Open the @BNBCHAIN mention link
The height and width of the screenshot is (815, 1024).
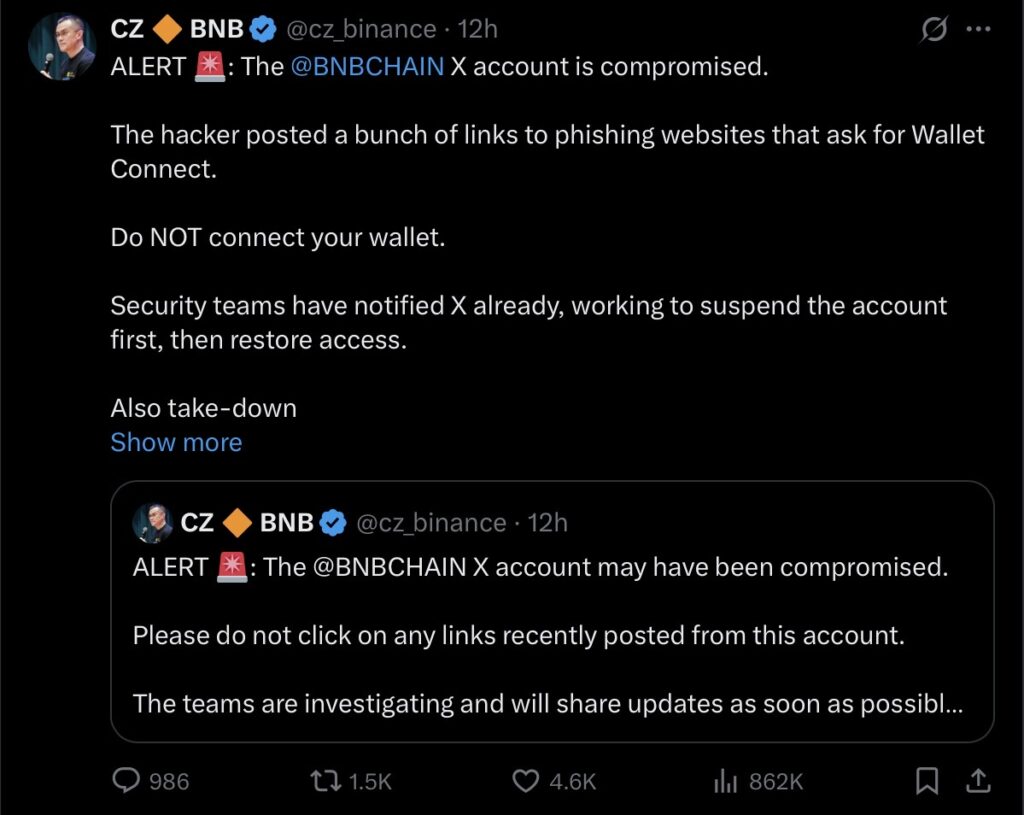coord(368,67)
